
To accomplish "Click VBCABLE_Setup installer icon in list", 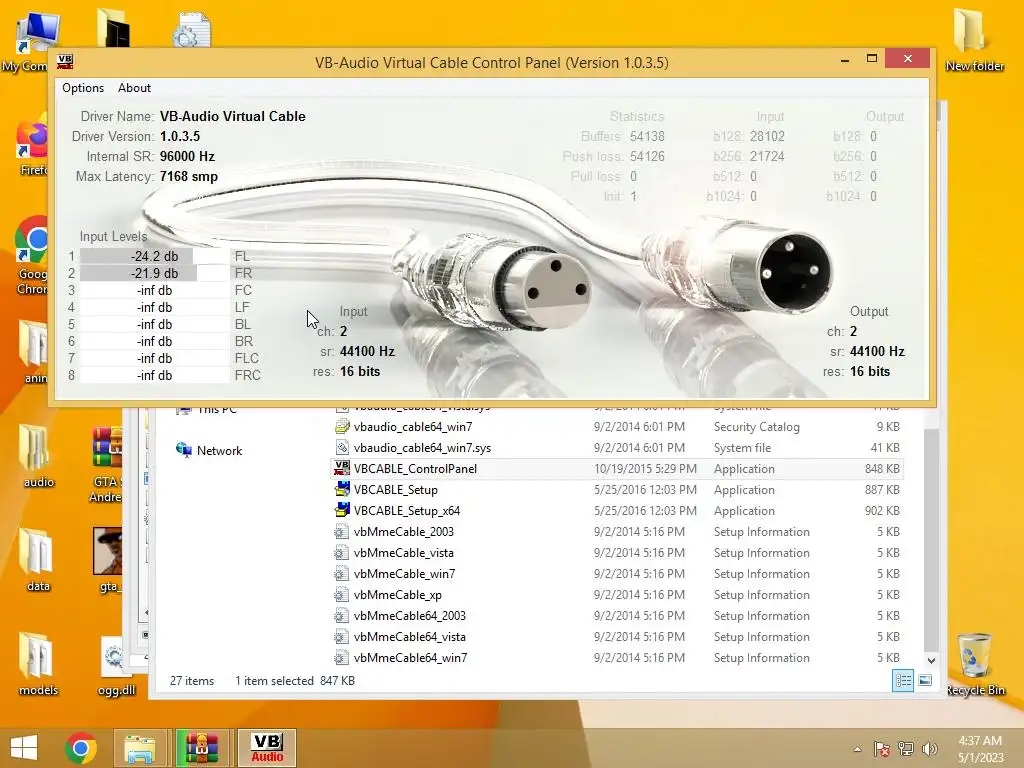I will pos(342,489).
